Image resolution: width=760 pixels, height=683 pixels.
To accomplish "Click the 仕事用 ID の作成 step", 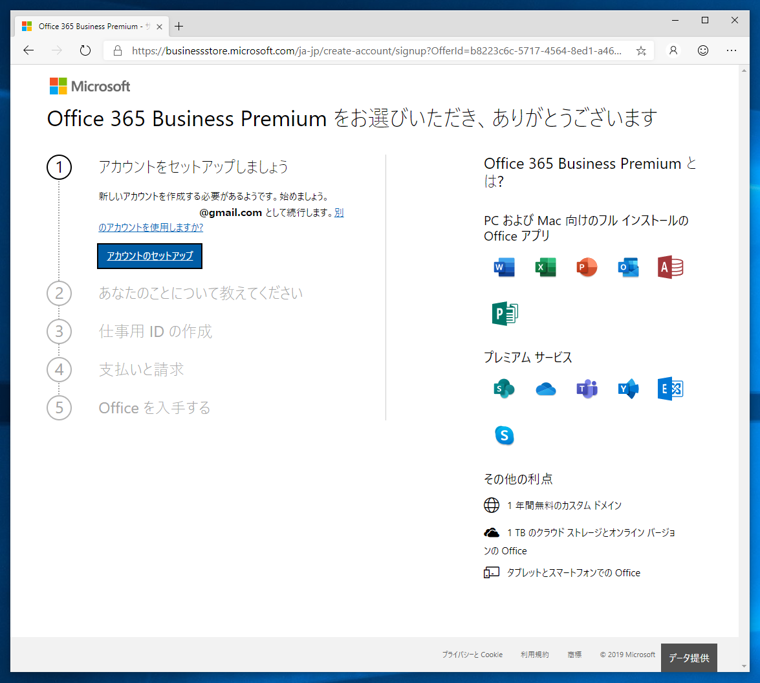I will (156, 332).
